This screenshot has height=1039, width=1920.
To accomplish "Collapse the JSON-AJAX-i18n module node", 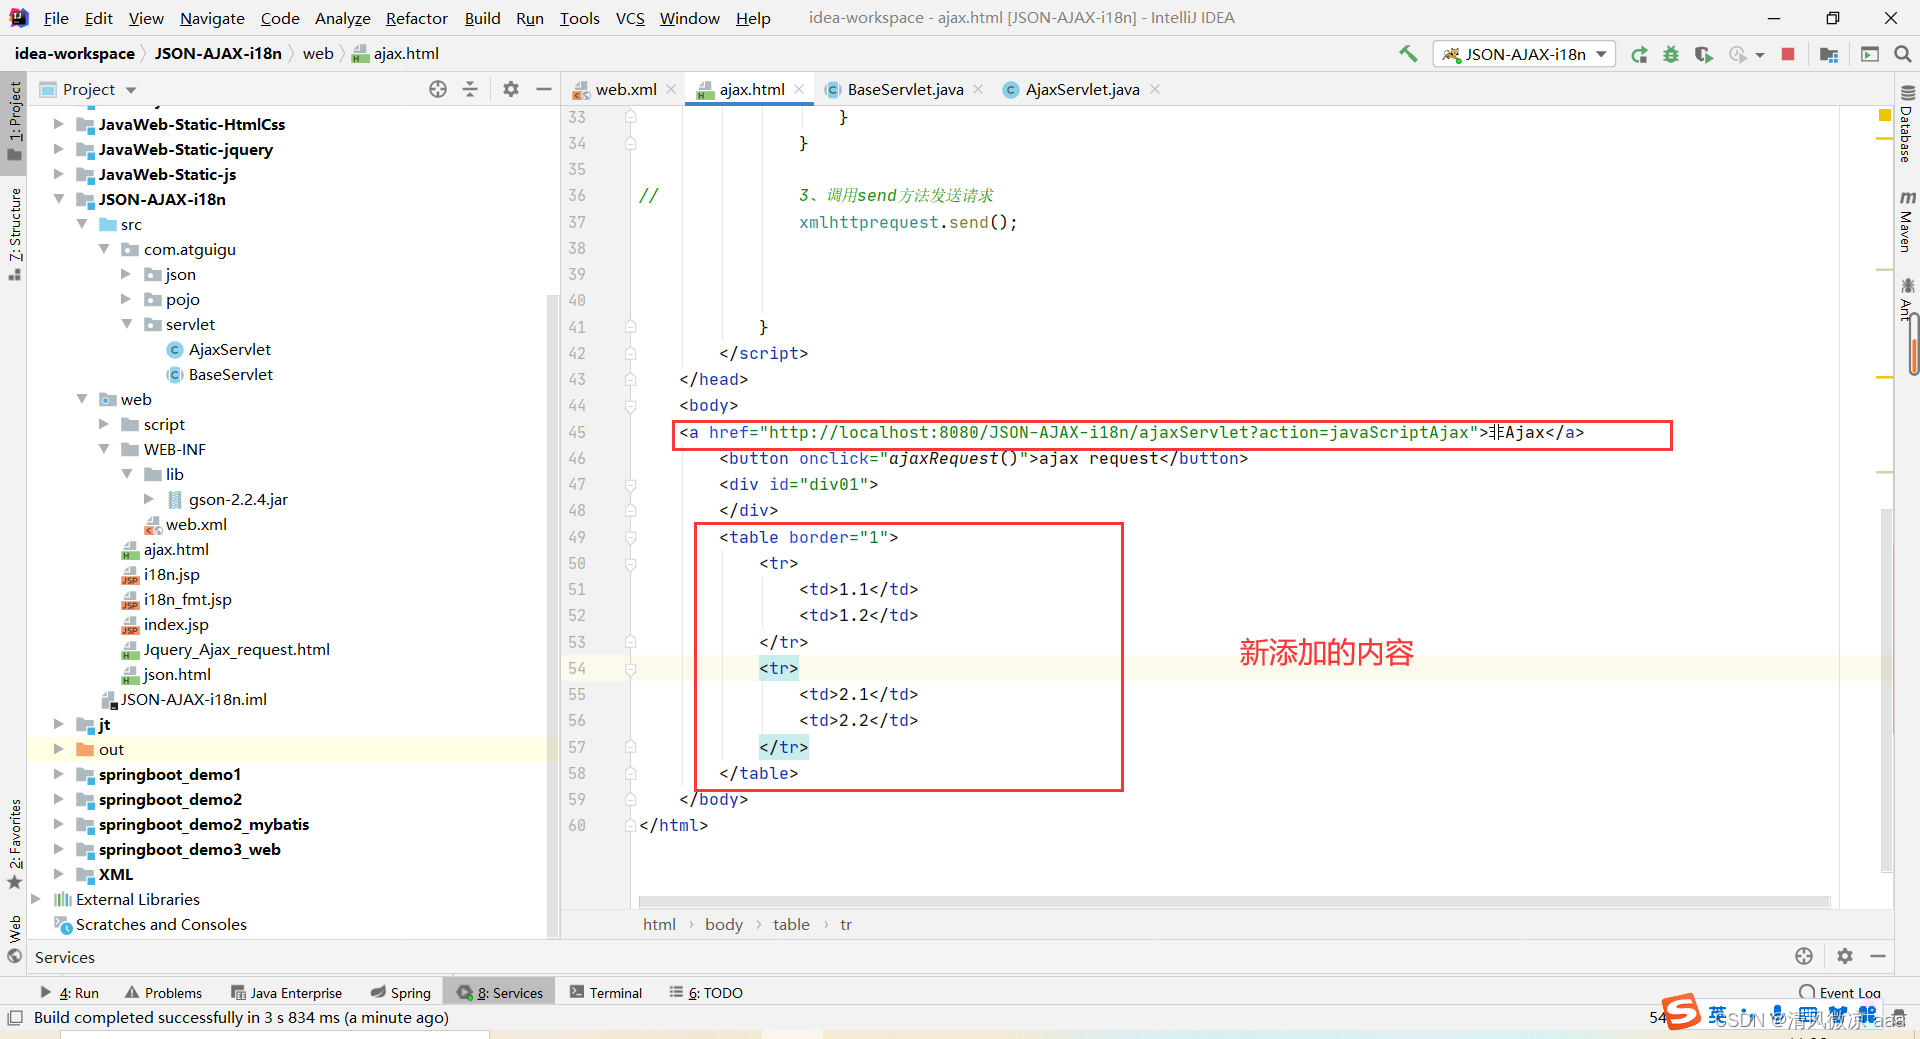I will coord(59,199).
